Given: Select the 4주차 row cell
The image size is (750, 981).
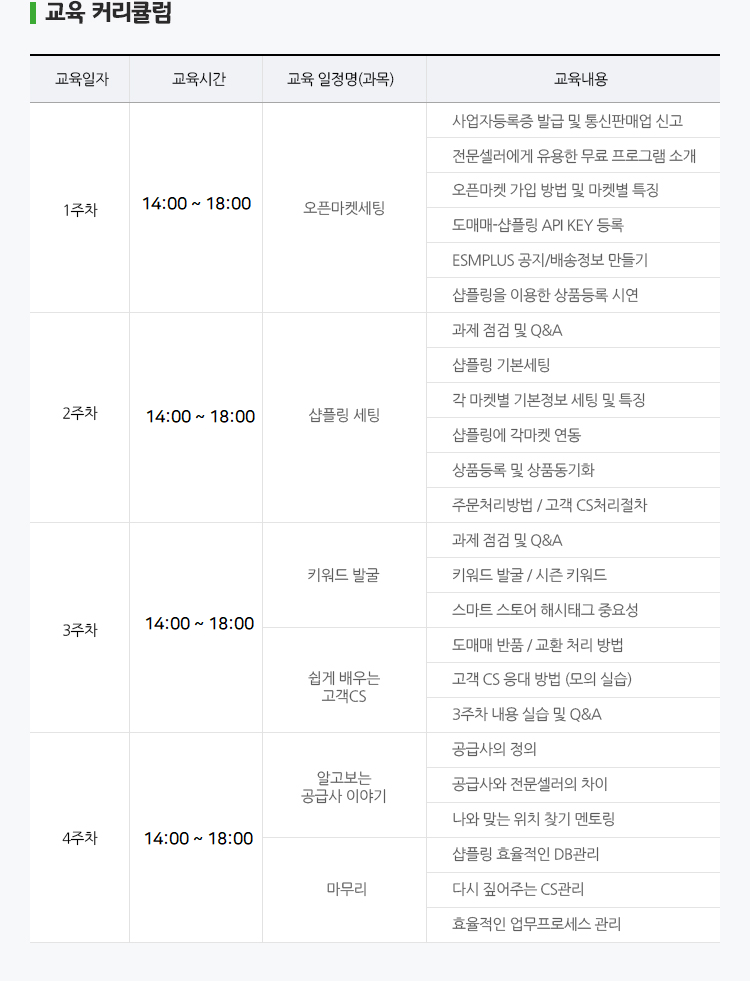Looking at the screenshot, I should [80, 838].
